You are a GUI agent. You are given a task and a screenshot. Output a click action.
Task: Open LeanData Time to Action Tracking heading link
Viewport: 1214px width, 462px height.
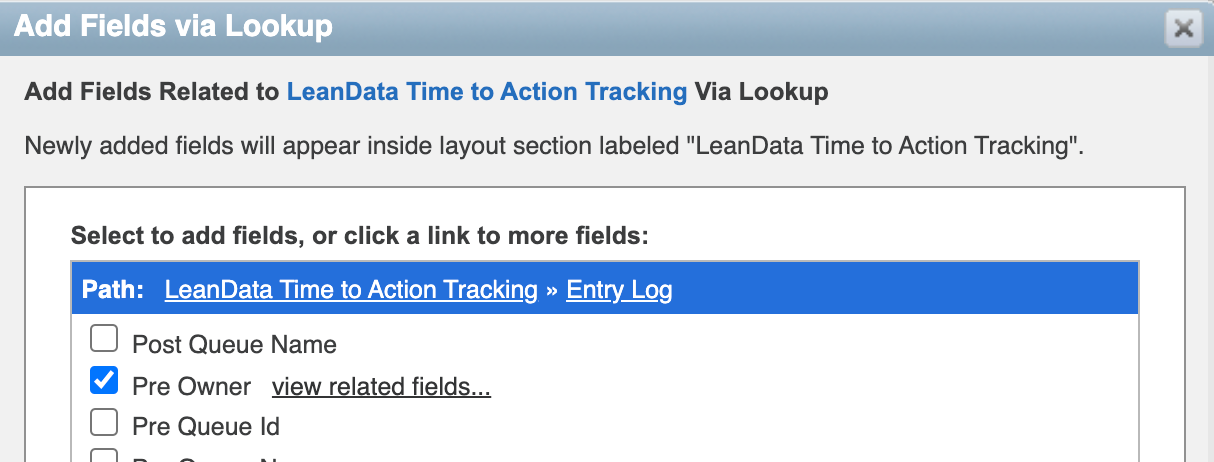pyautogui.click(x=486, y=93)
